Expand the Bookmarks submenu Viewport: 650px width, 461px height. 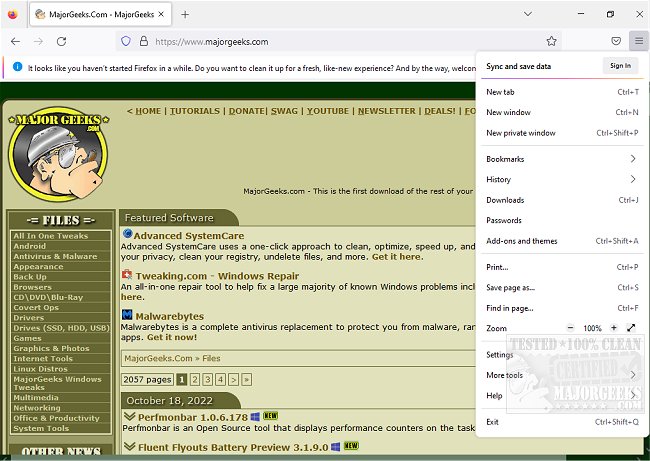[x=563, y=159]
